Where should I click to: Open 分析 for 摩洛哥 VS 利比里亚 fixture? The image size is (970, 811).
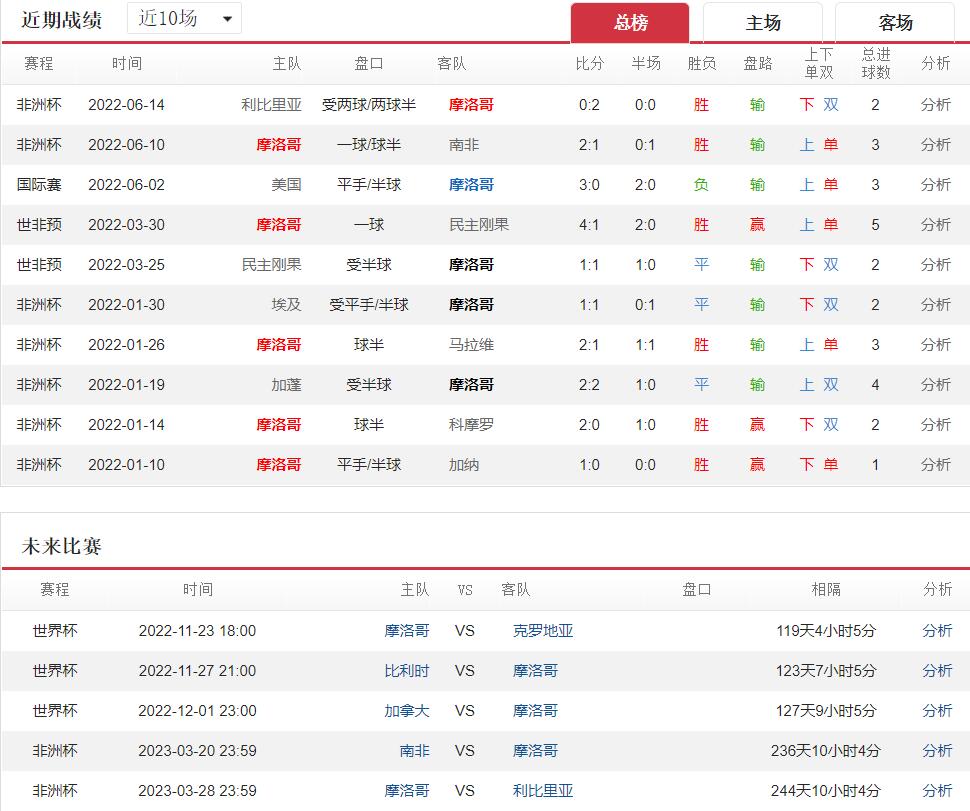click(937, 791)
